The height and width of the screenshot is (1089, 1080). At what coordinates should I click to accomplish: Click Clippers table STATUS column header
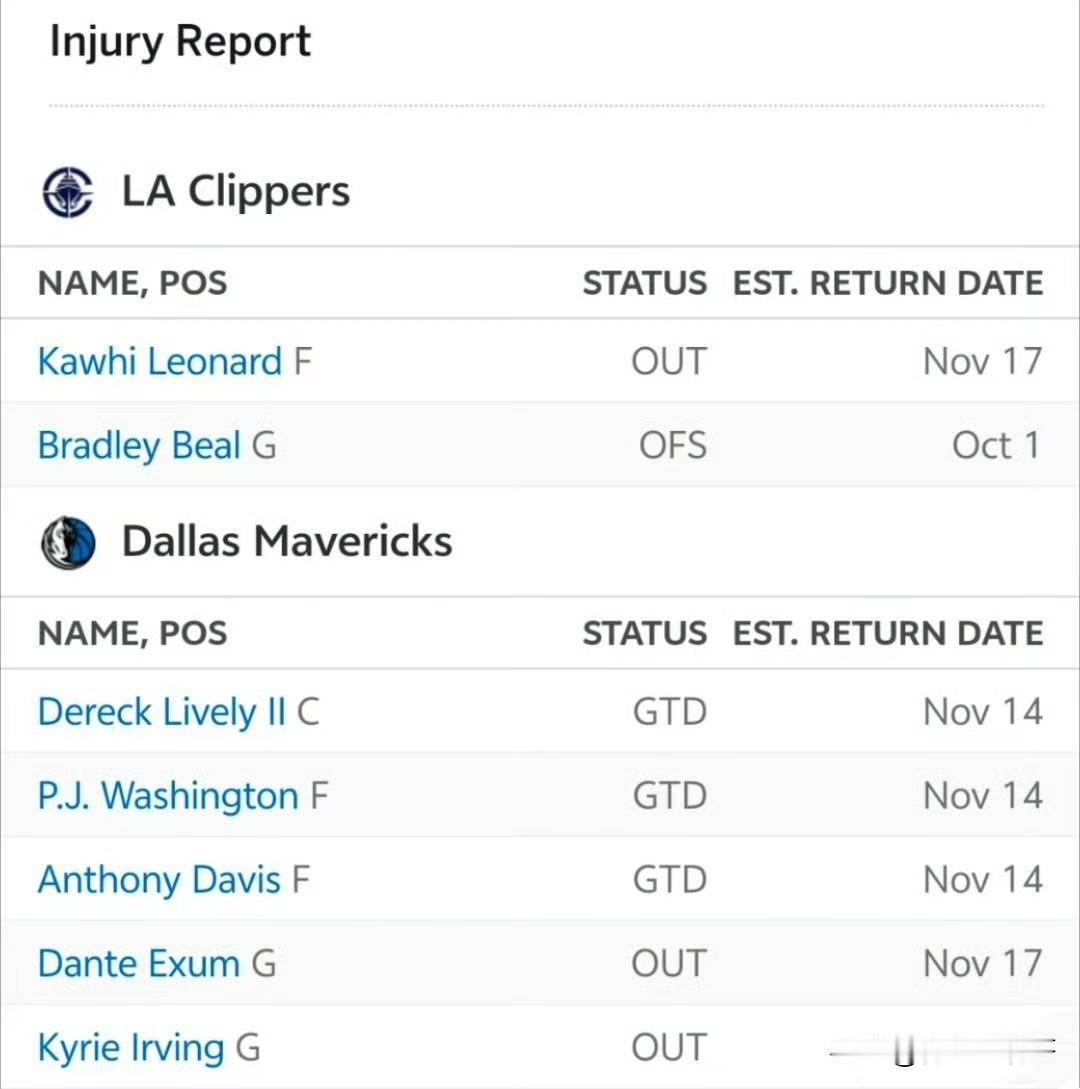[x=644, y=283]
